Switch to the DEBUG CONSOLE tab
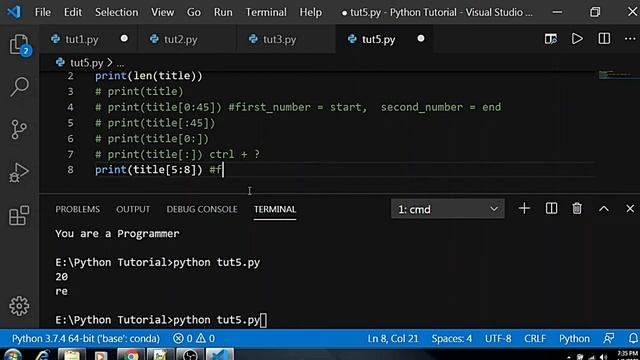The width and height of the screenshot is (640, 360). coord(202,209)
